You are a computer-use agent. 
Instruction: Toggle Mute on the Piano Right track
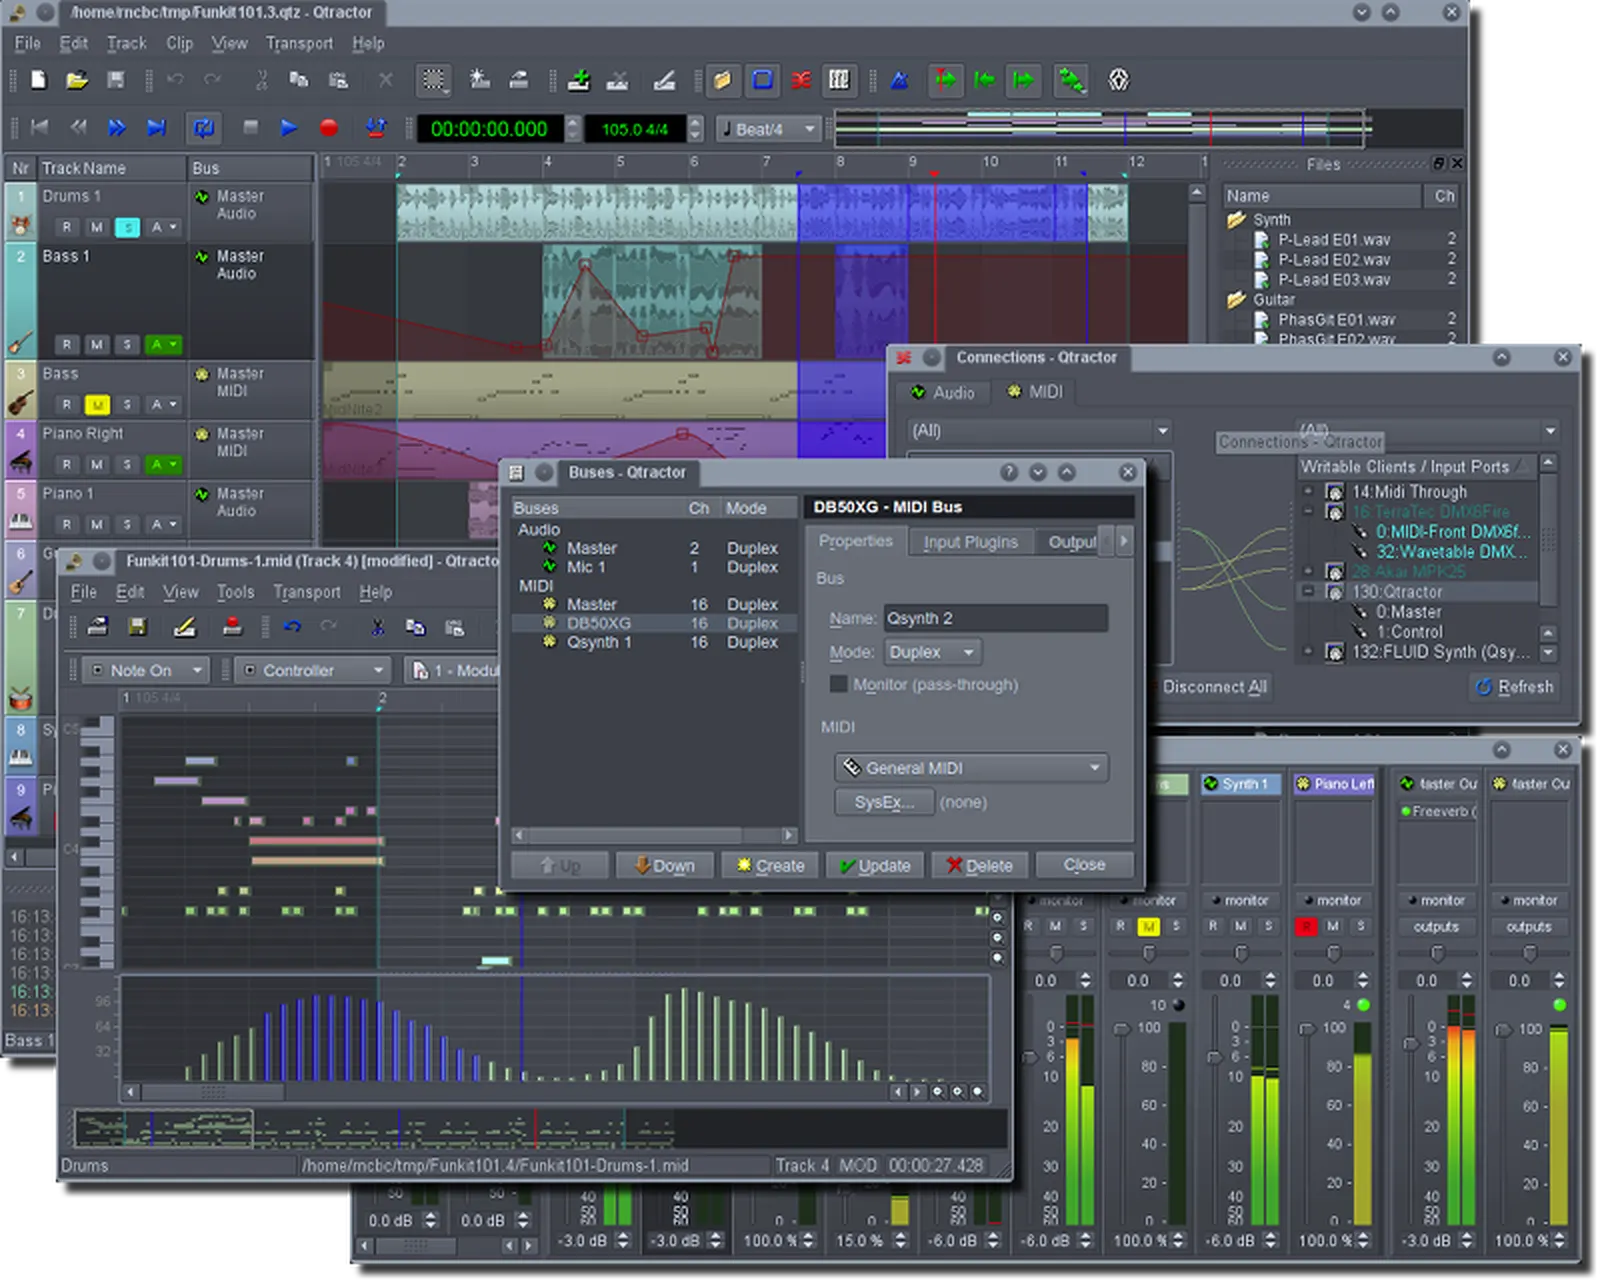[x=97, y=465]
